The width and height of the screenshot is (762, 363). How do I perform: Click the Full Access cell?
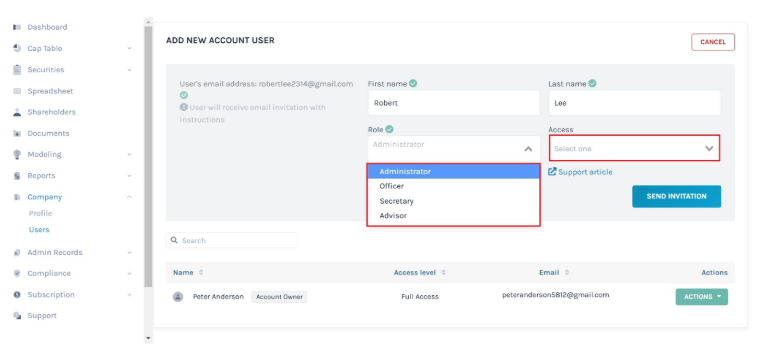click(420, 296)
